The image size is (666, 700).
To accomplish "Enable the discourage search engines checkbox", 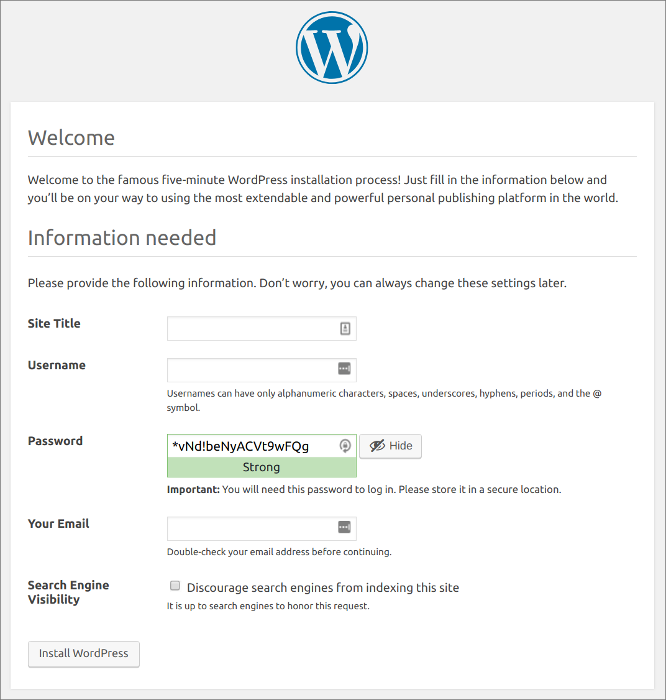I will [x=175, y=587].
